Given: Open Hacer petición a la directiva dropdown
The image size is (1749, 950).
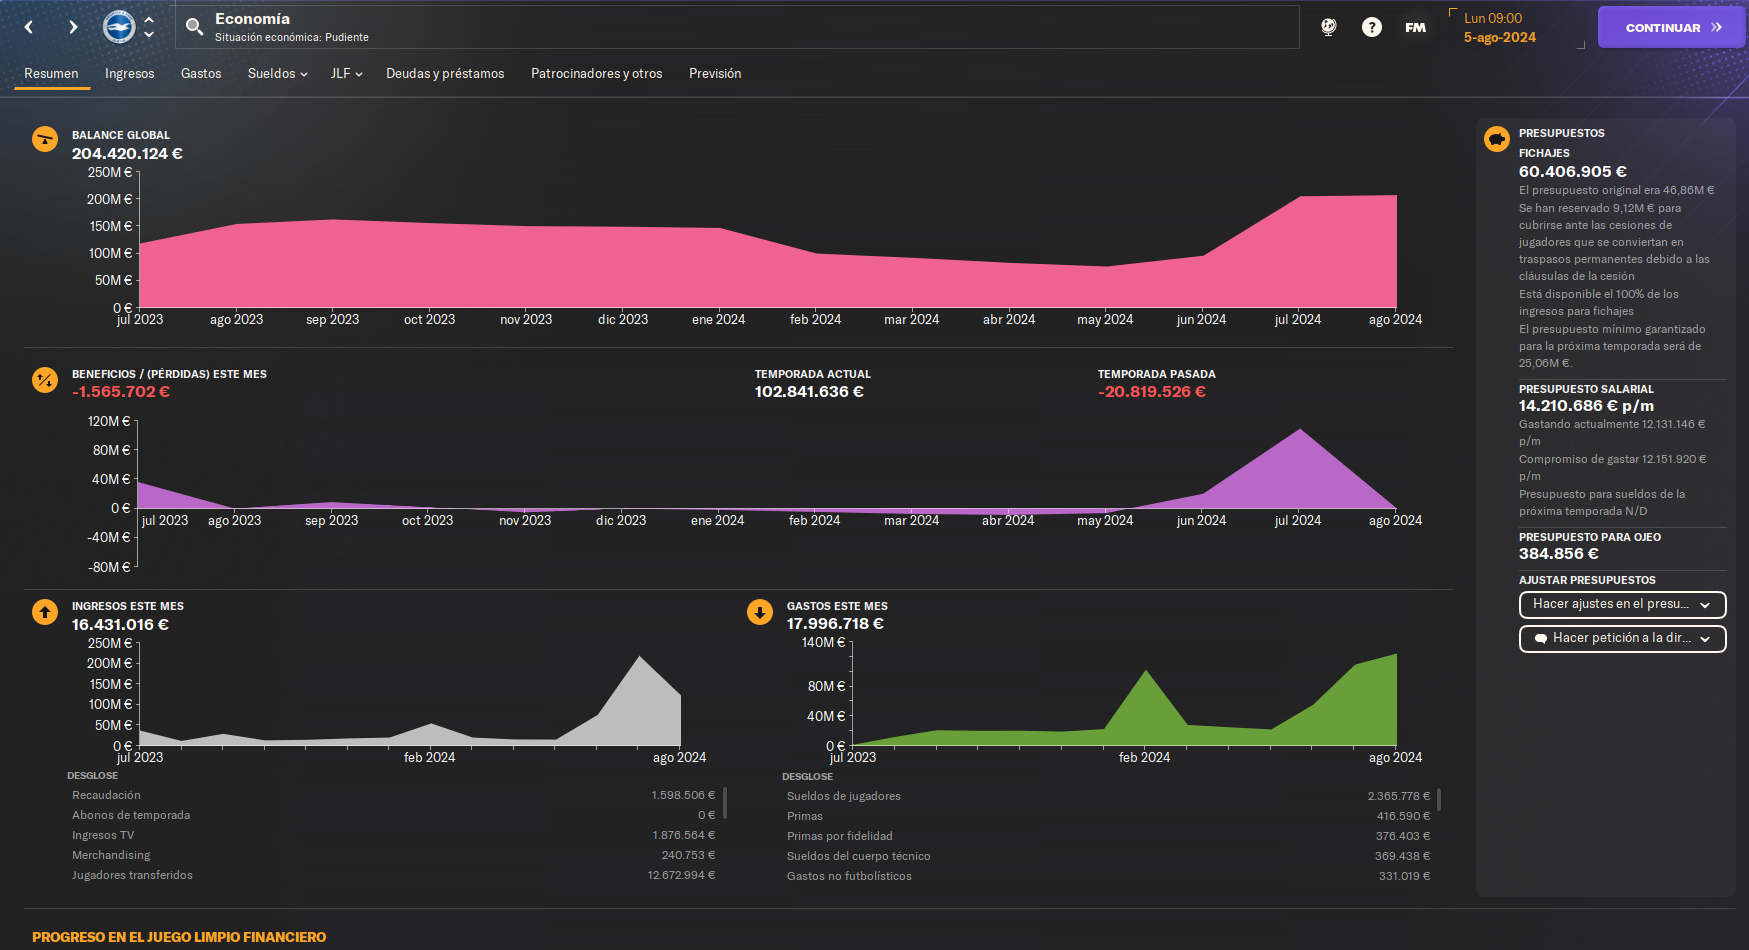Looking at the screenshot, I should pyautogui.click(x=1622, y=638).
